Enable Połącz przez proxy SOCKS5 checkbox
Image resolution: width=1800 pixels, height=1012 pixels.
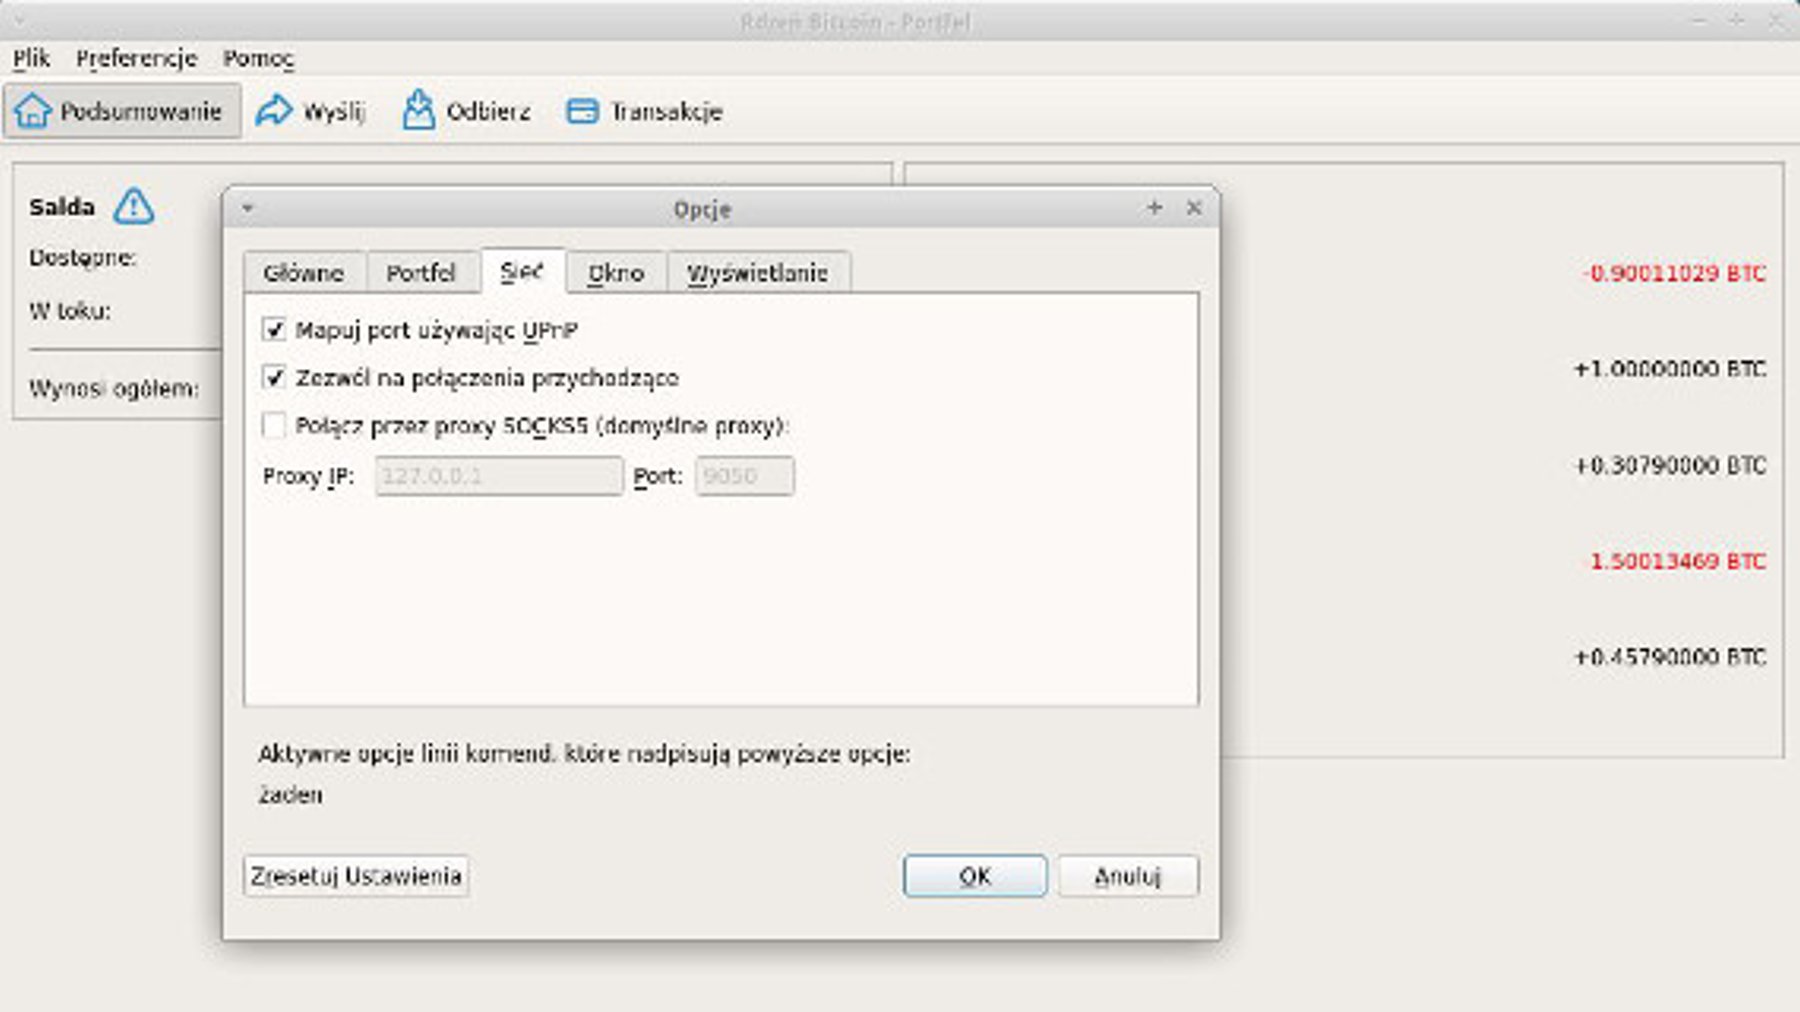pyautogui.click(x=274, y=425)
